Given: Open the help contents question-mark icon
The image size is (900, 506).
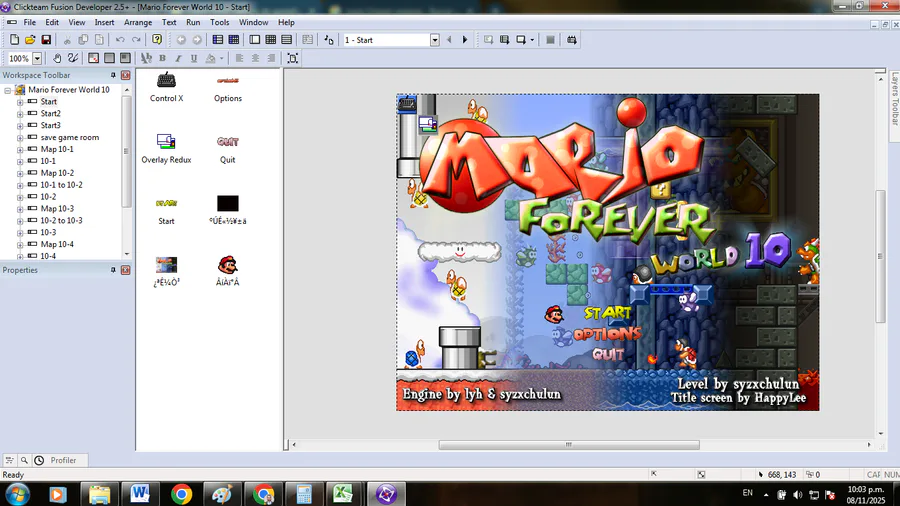Looking at the screenshot, I should [157, 40].
